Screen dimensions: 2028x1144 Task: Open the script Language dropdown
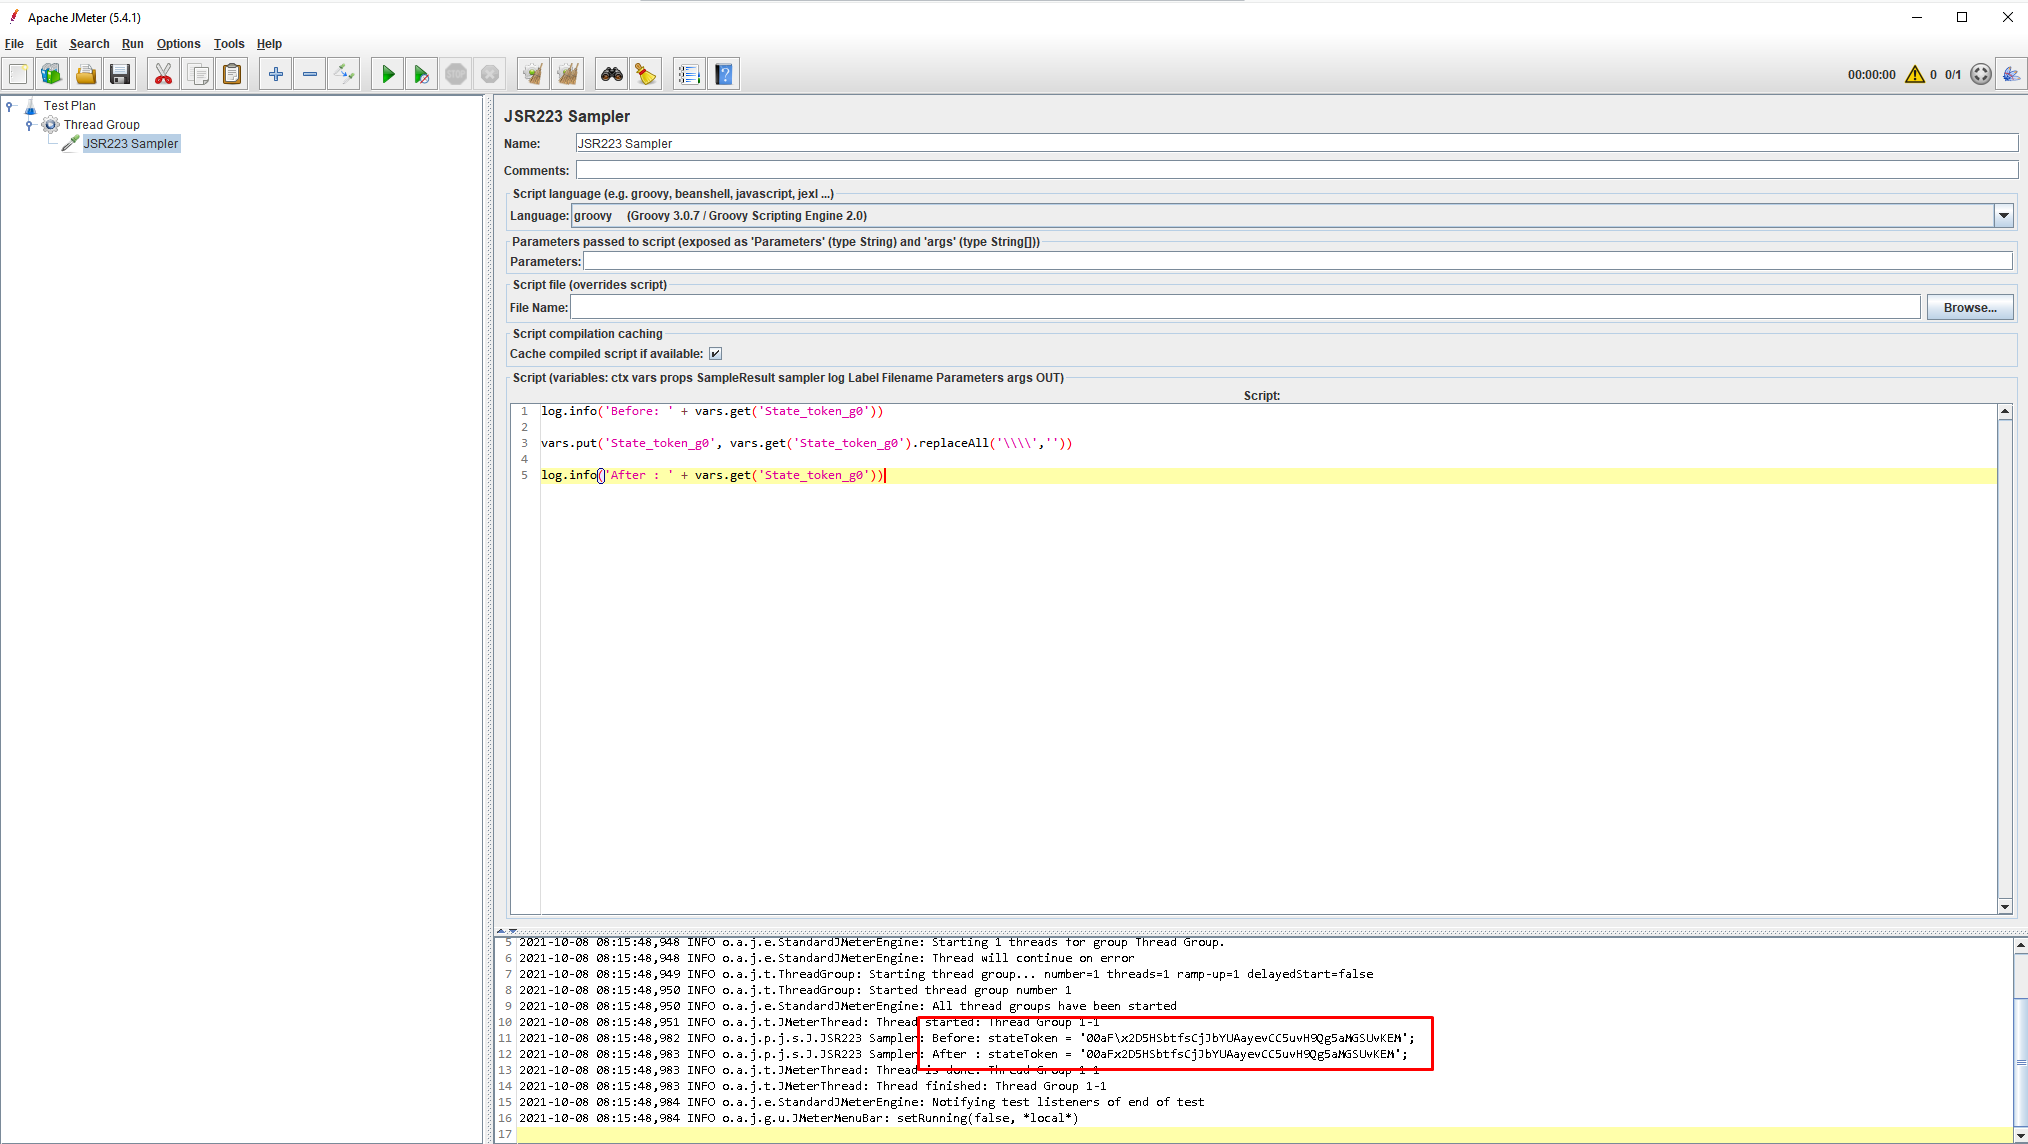pyautogui.click(x=2003, y=216)
